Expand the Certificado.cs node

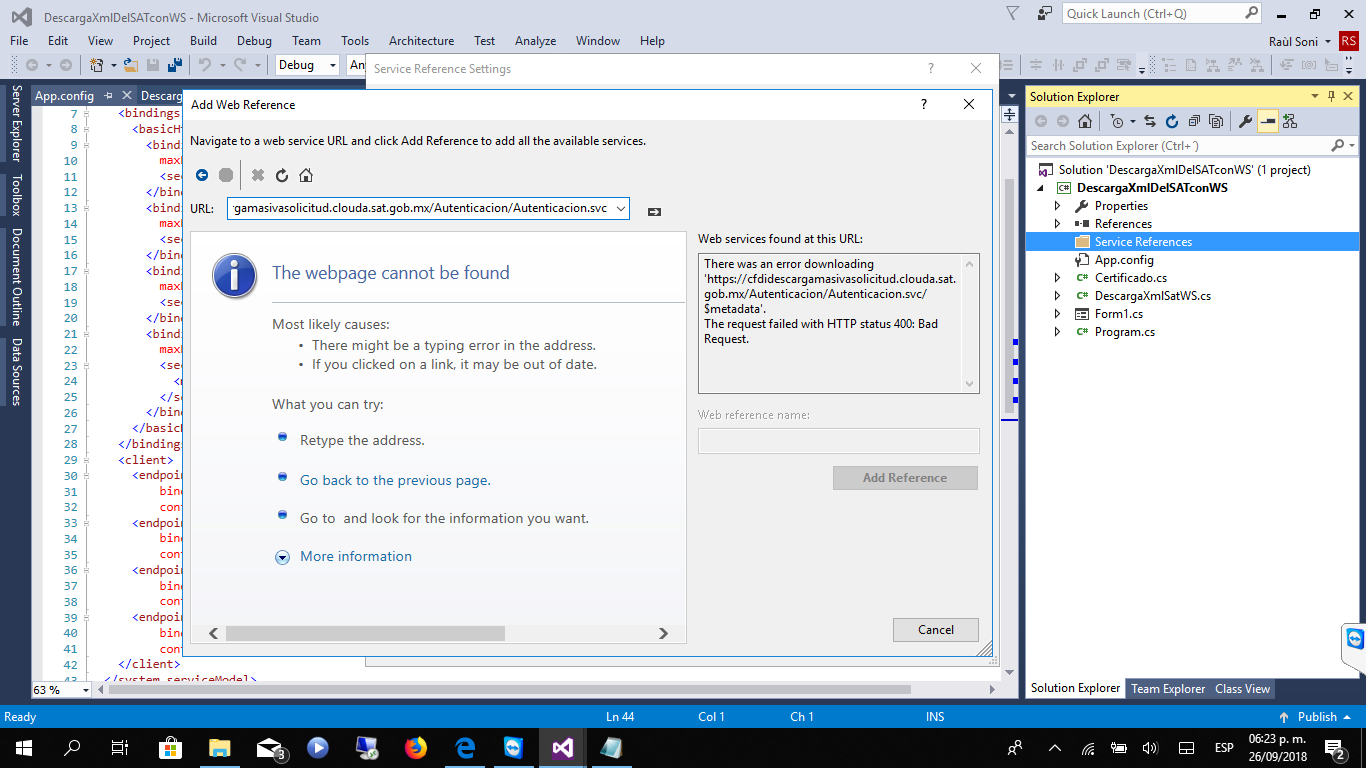coord(1058,278)
